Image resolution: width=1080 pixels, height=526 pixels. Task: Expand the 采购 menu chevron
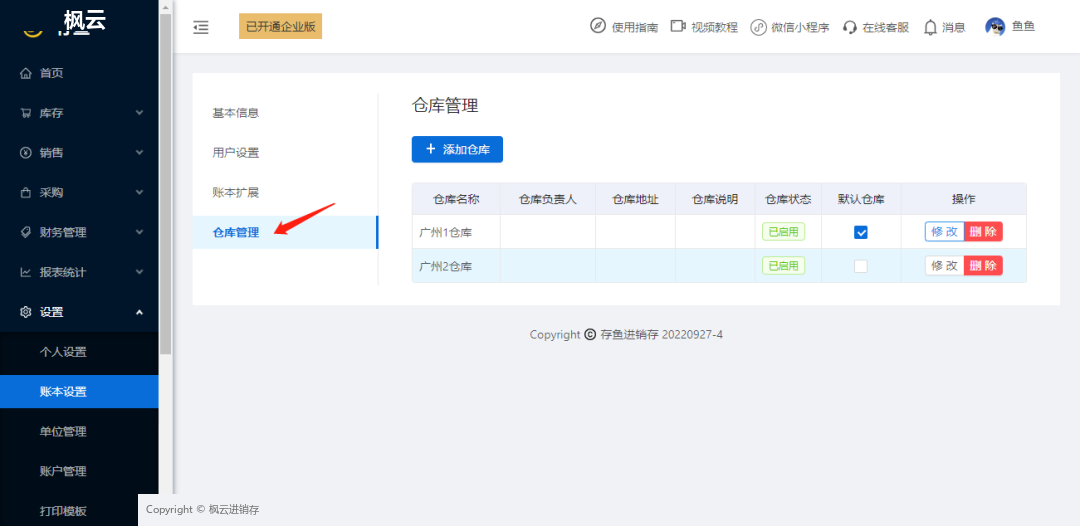pyautogui.click(x=139, y=193)
